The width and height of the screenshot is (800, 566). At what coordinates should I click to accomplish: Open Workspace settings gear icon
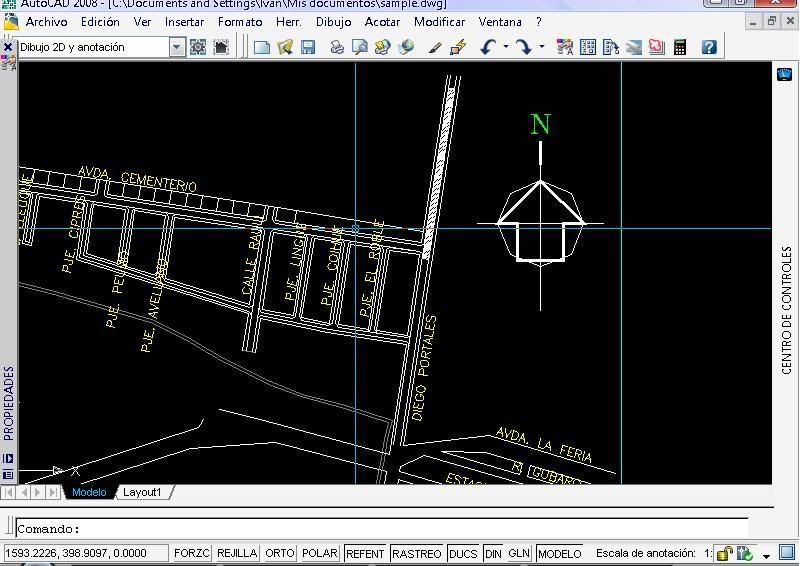click(x=198, y=47)
